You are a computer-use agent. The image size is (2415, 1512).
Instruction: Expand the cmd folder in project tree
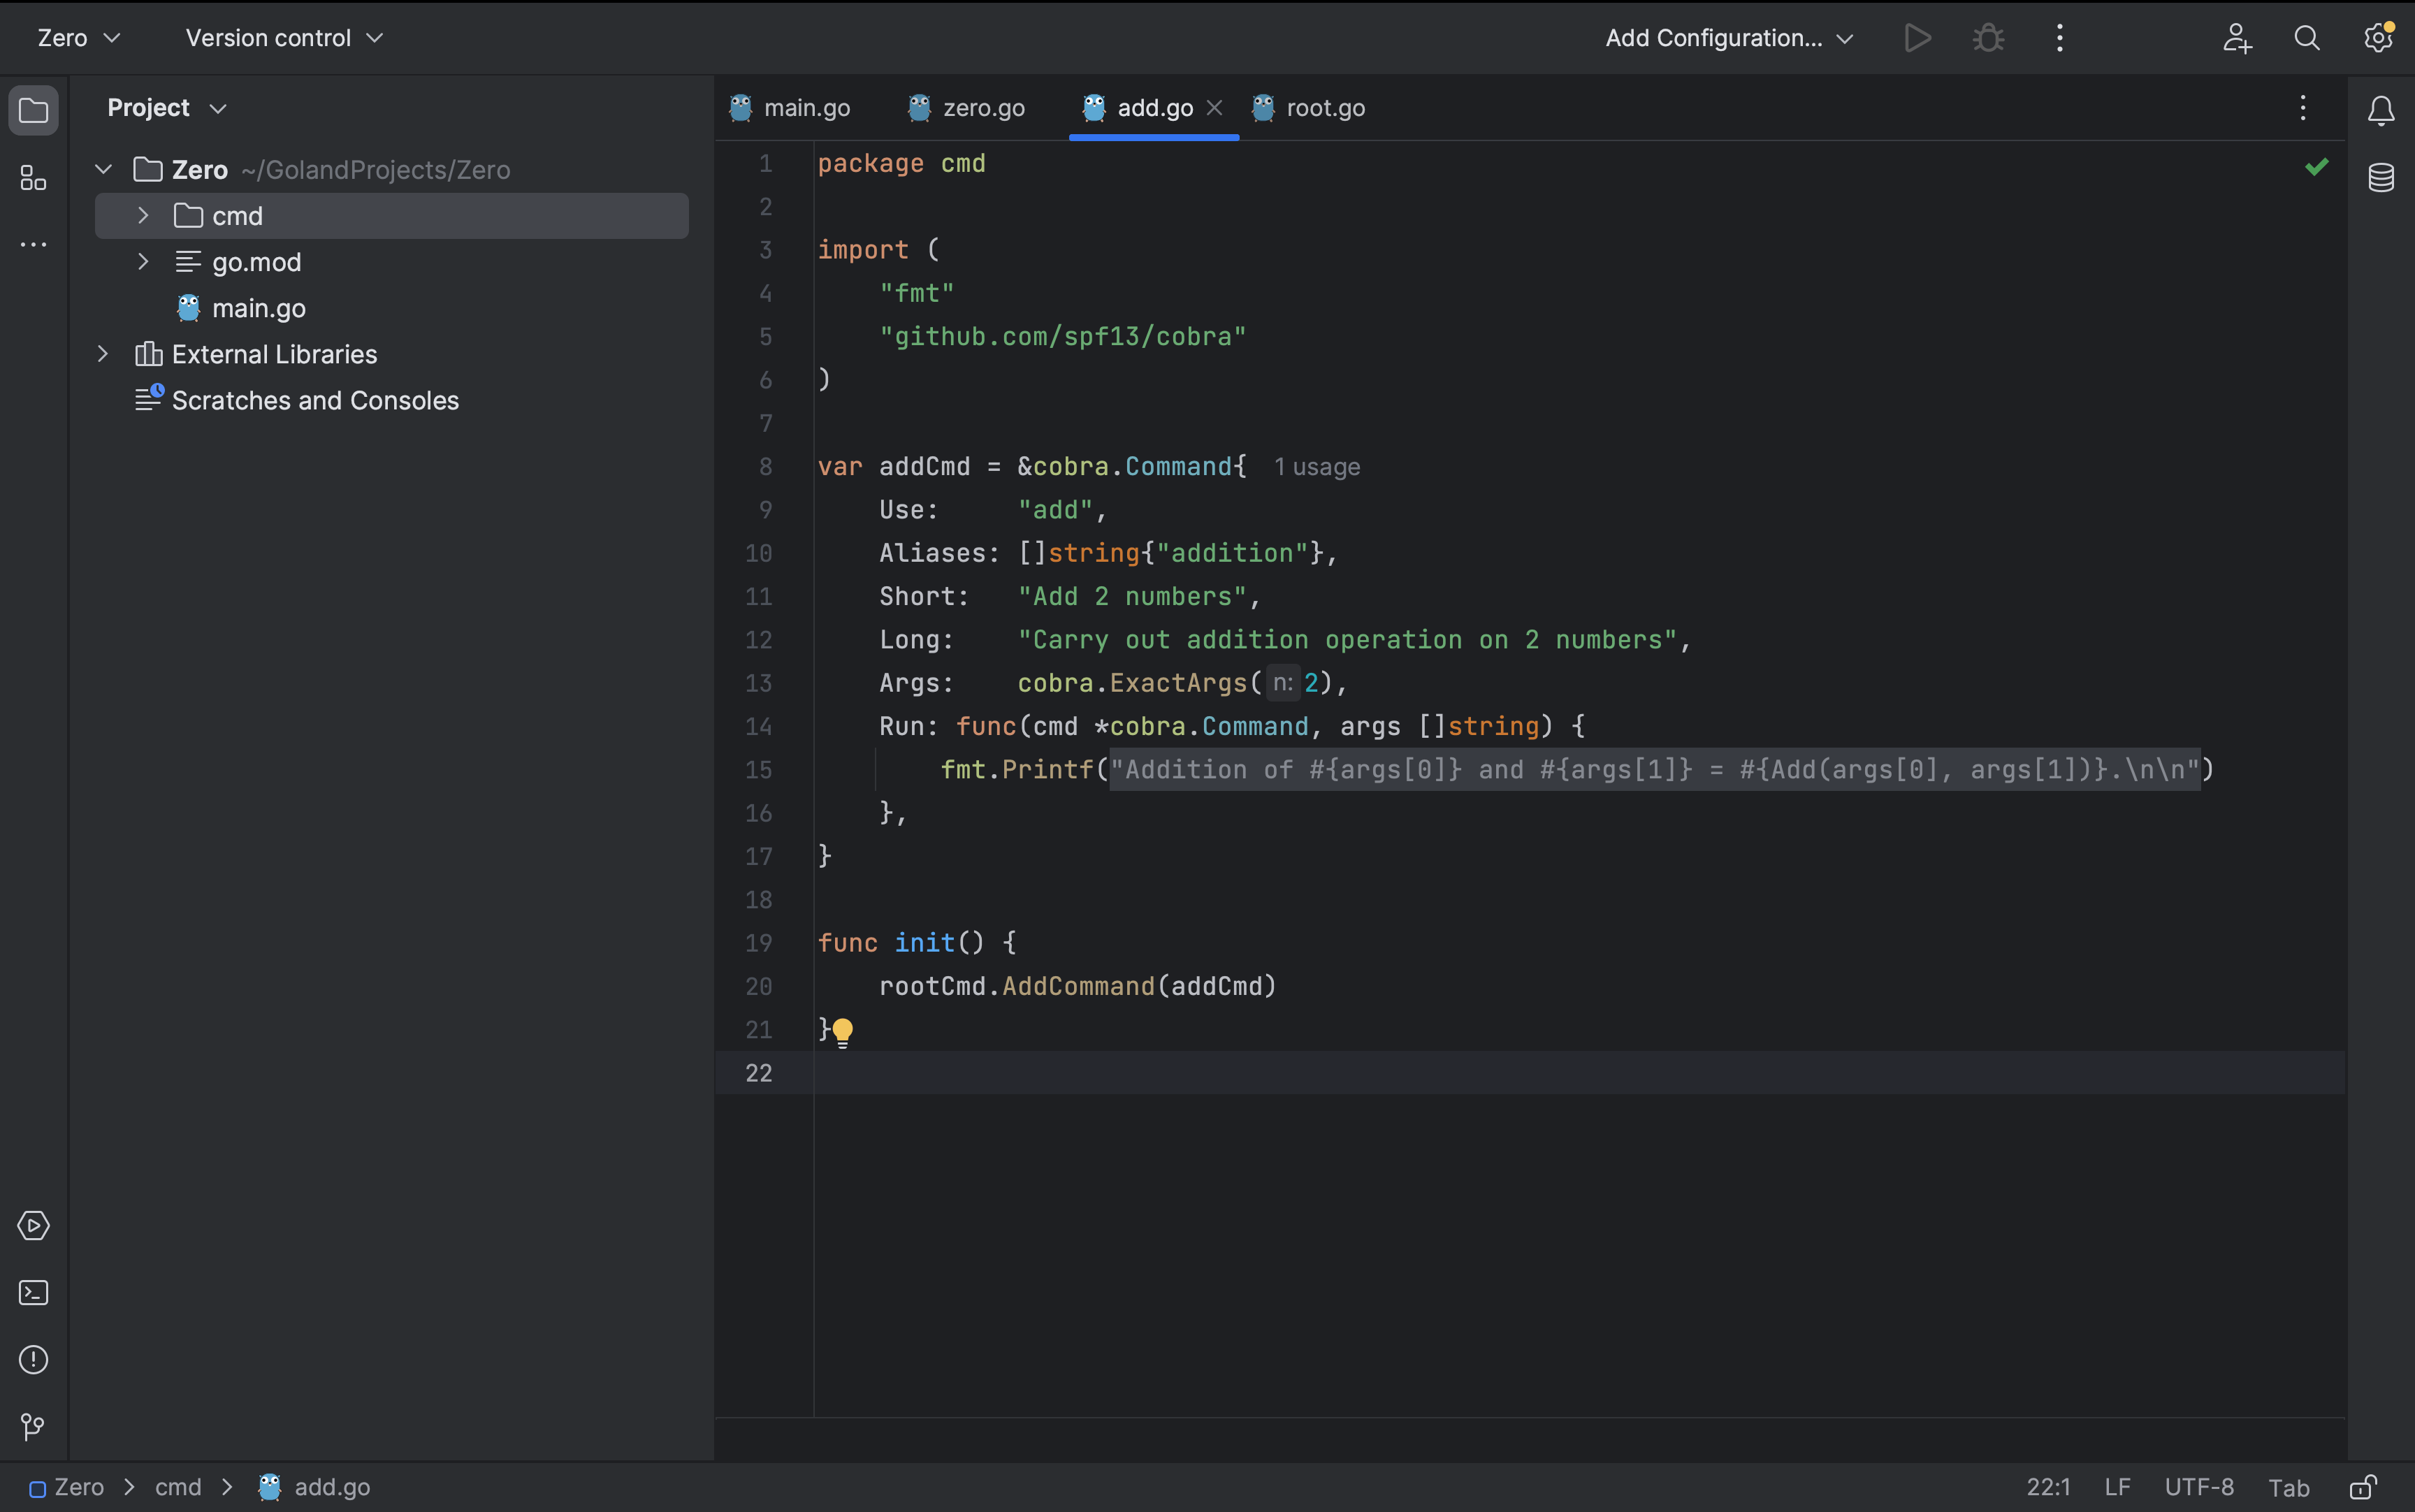point(143,215)
